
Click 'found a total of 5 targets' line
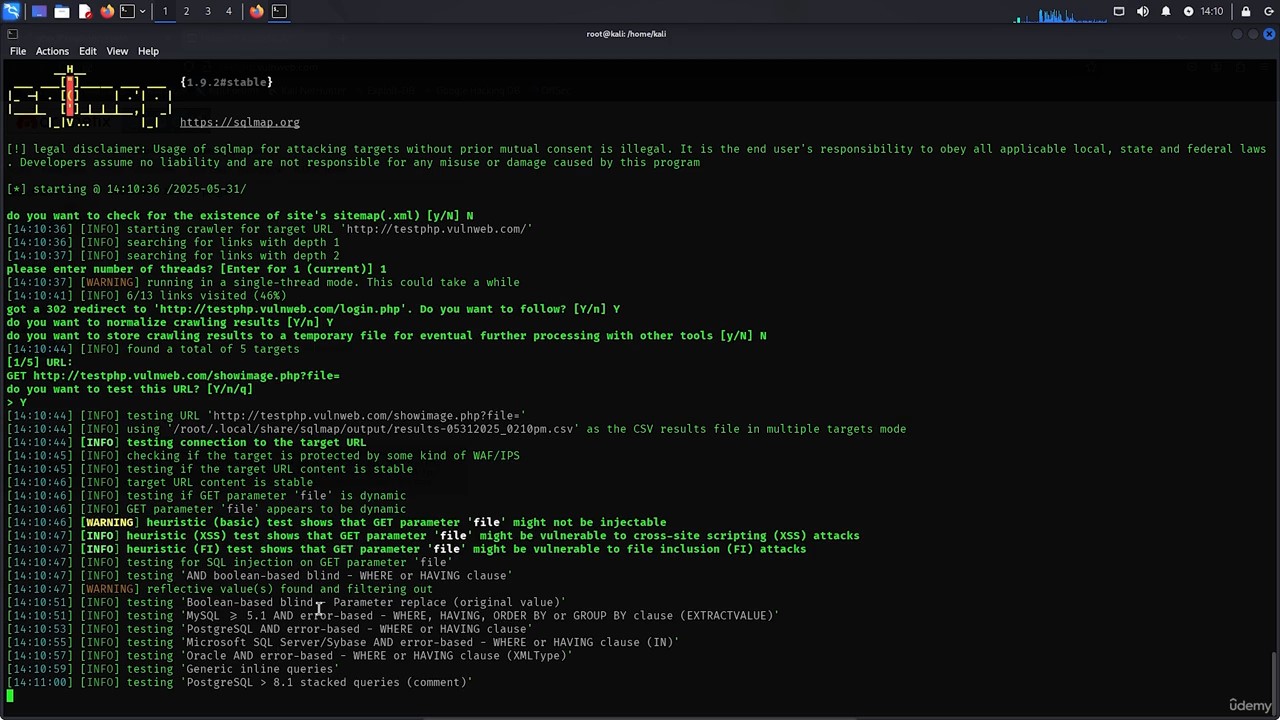(x=153, y=349)
